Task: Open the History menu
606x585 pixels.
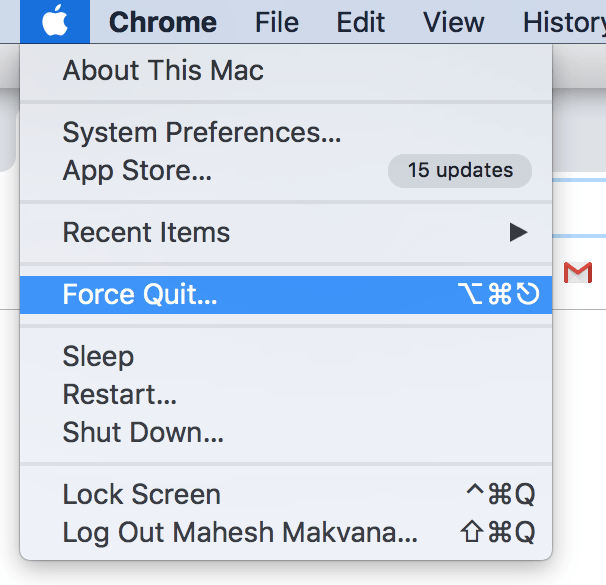Action: pyautogui.click(x=564, y=22)
